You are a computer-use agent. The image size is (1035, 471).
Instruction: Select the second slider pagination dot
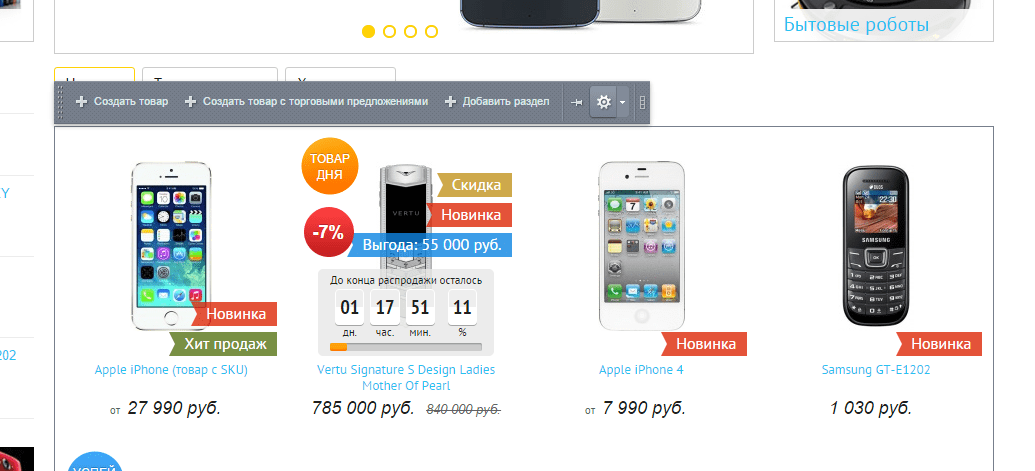click(389, 31)
